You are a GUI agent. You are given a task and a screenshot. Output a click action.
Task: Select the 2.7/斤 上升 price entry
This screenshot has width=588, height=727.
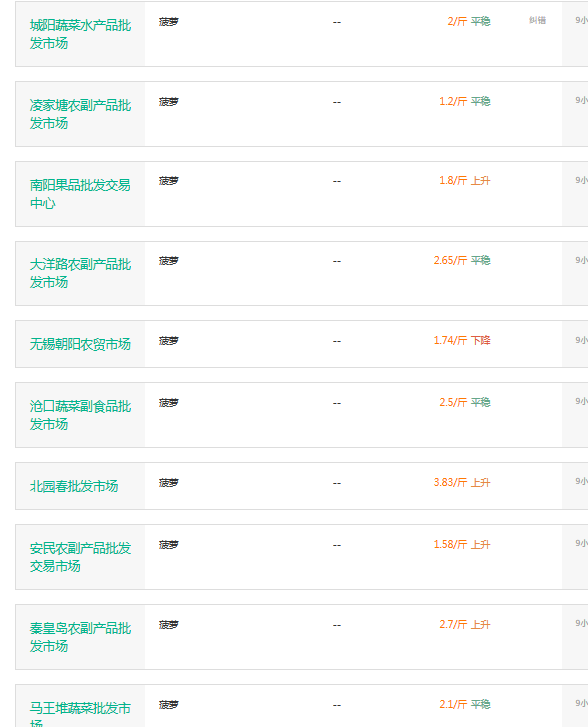click(x=465, y=625)
